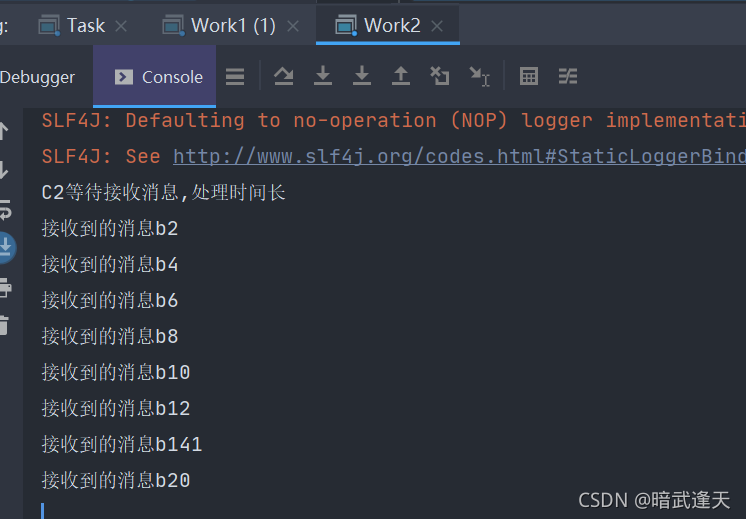The height and width of the screenshot is (519, 746).
Task: Click the output line '接收到的消息b20'
Action: (116, 480)
